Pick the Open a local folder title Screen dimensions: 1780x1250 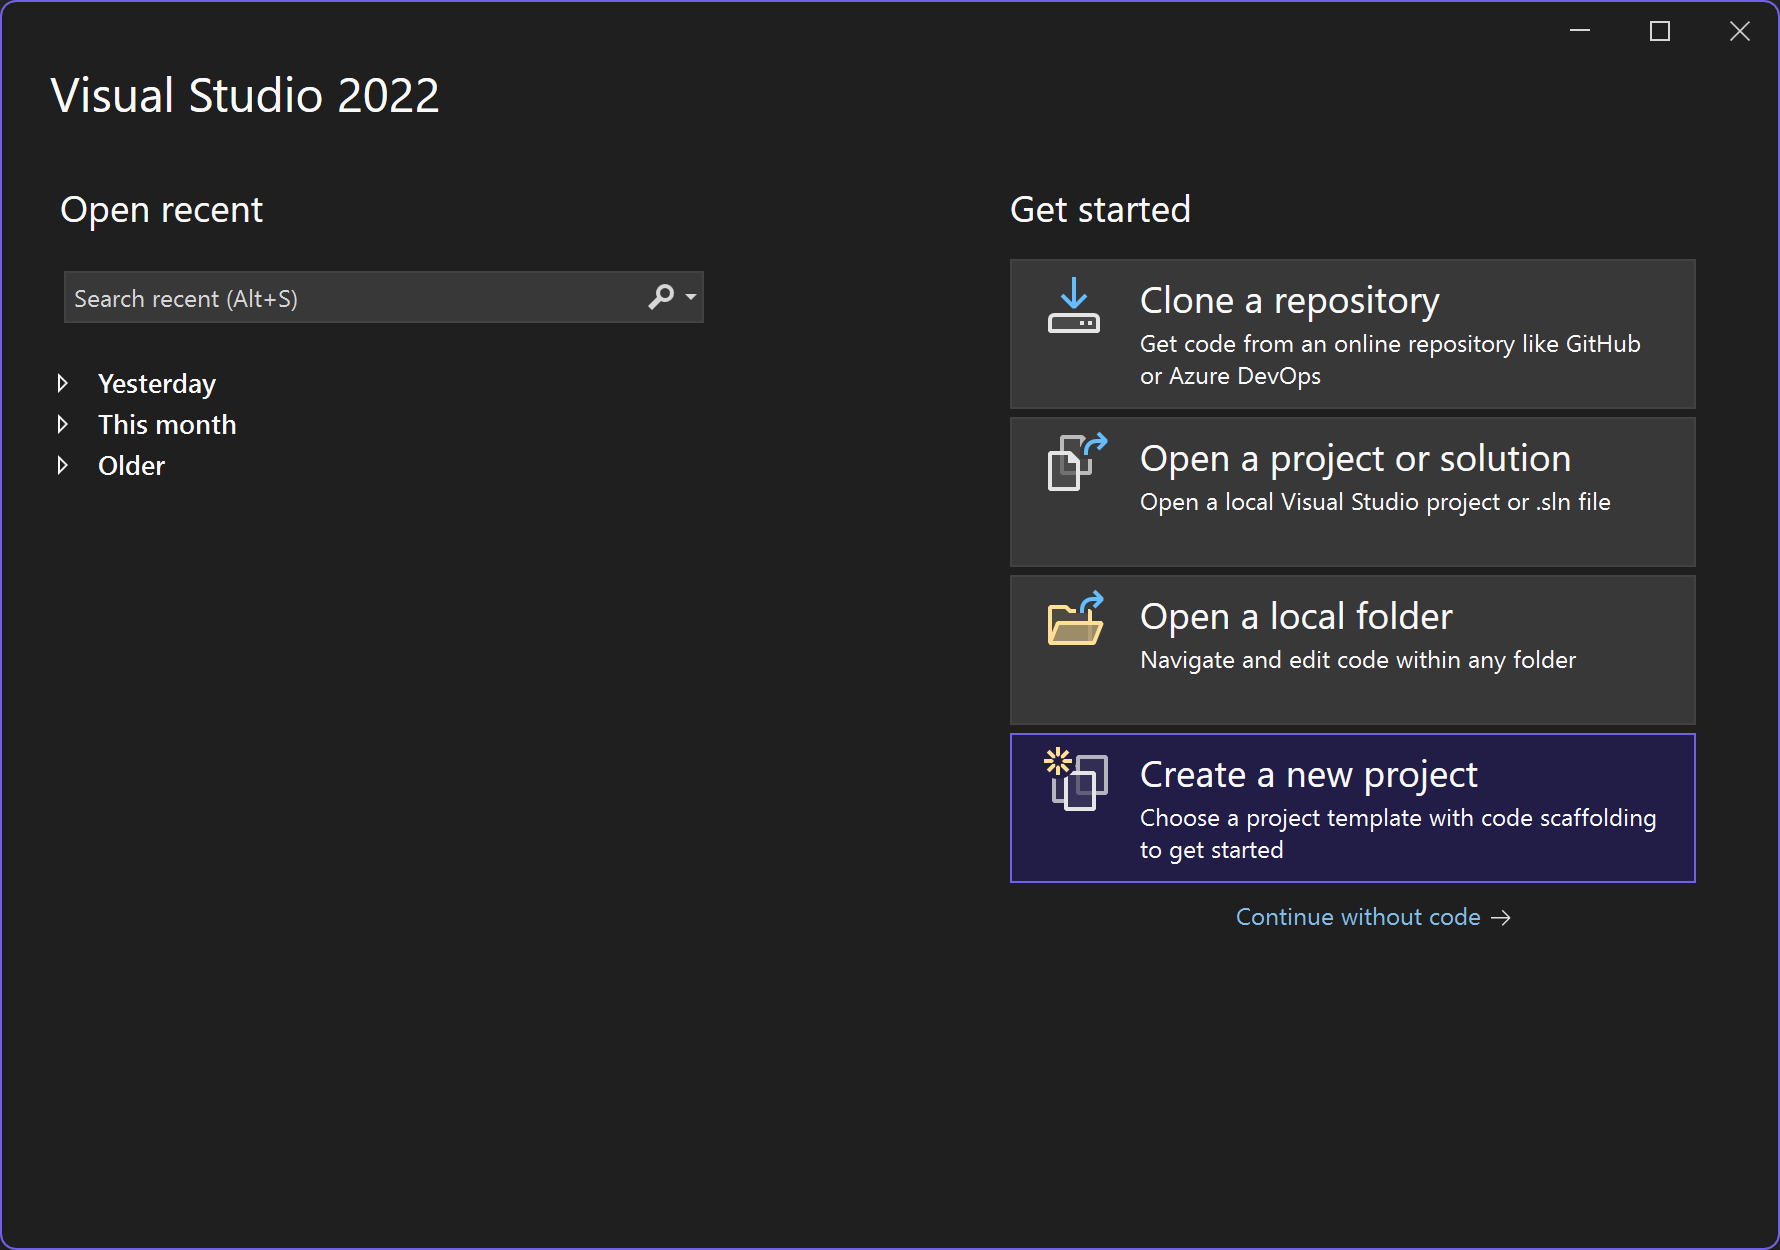pos(1296,617)
